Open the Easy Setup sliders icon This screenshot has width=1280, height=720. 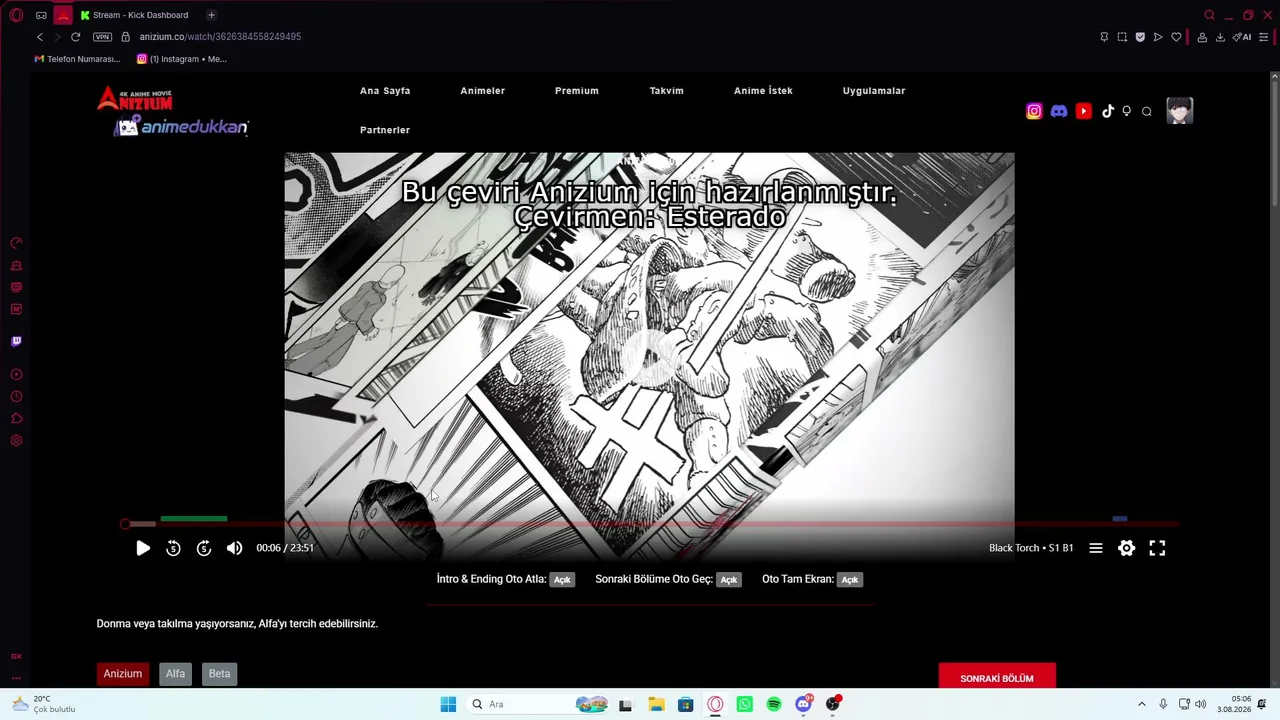(x=1264, y=37)
